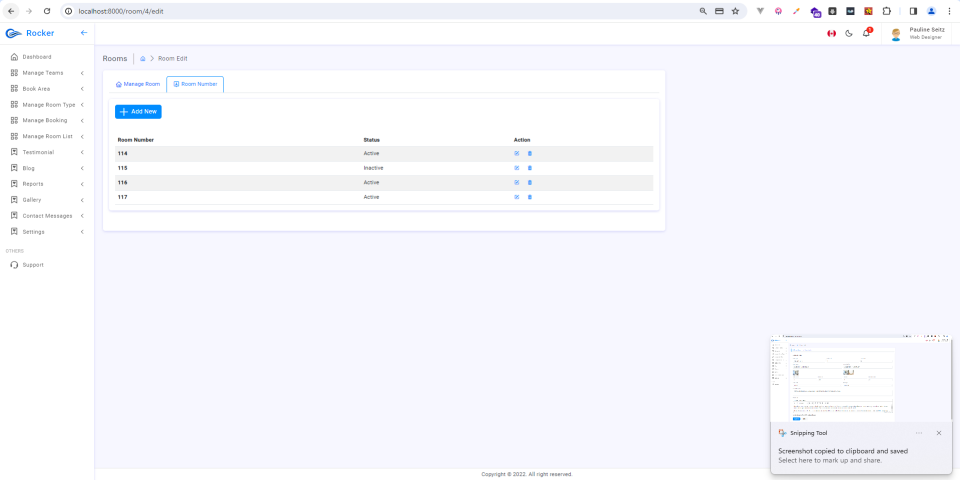
Task: Click the browser back arrow
Action: (x=11, y=11)
